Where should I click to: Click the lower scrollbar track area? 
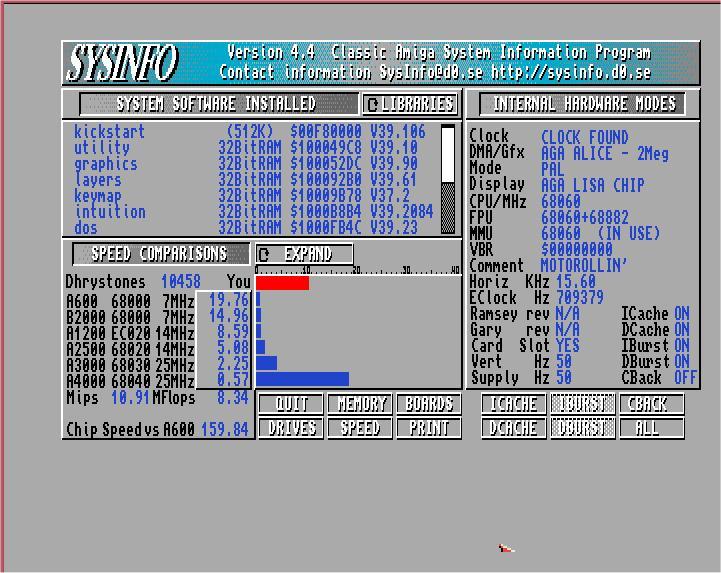(x=448, y=208)
